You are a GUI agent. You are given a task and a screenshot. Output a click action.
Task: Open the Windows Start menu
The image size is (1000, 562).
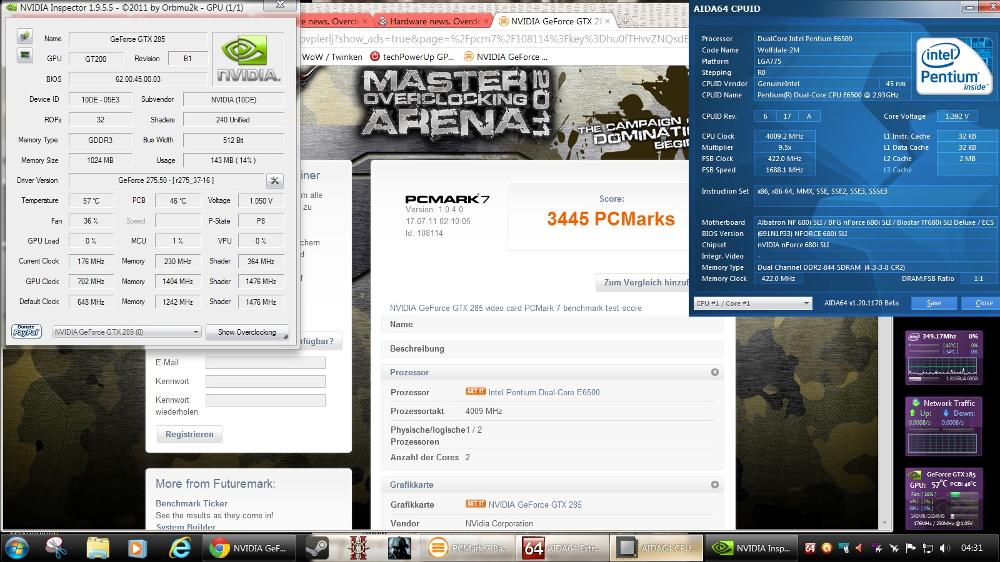point(16,548)
